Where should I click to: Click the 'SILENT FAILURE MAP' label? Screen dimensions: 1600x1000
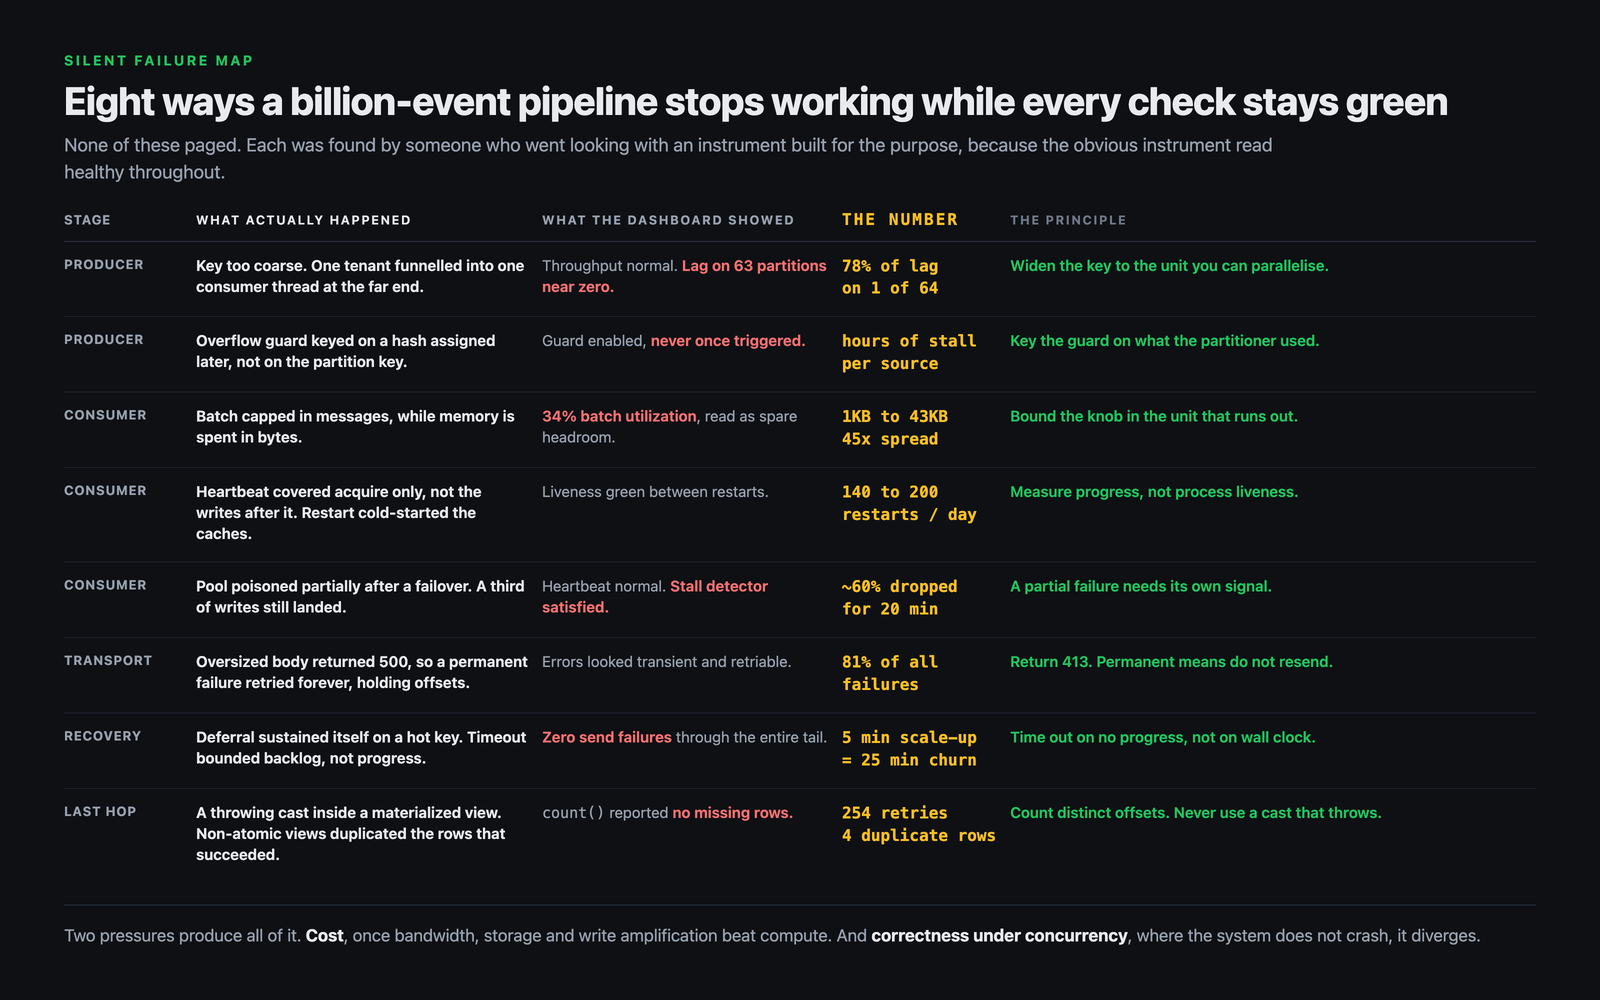[x=158, y=61]
